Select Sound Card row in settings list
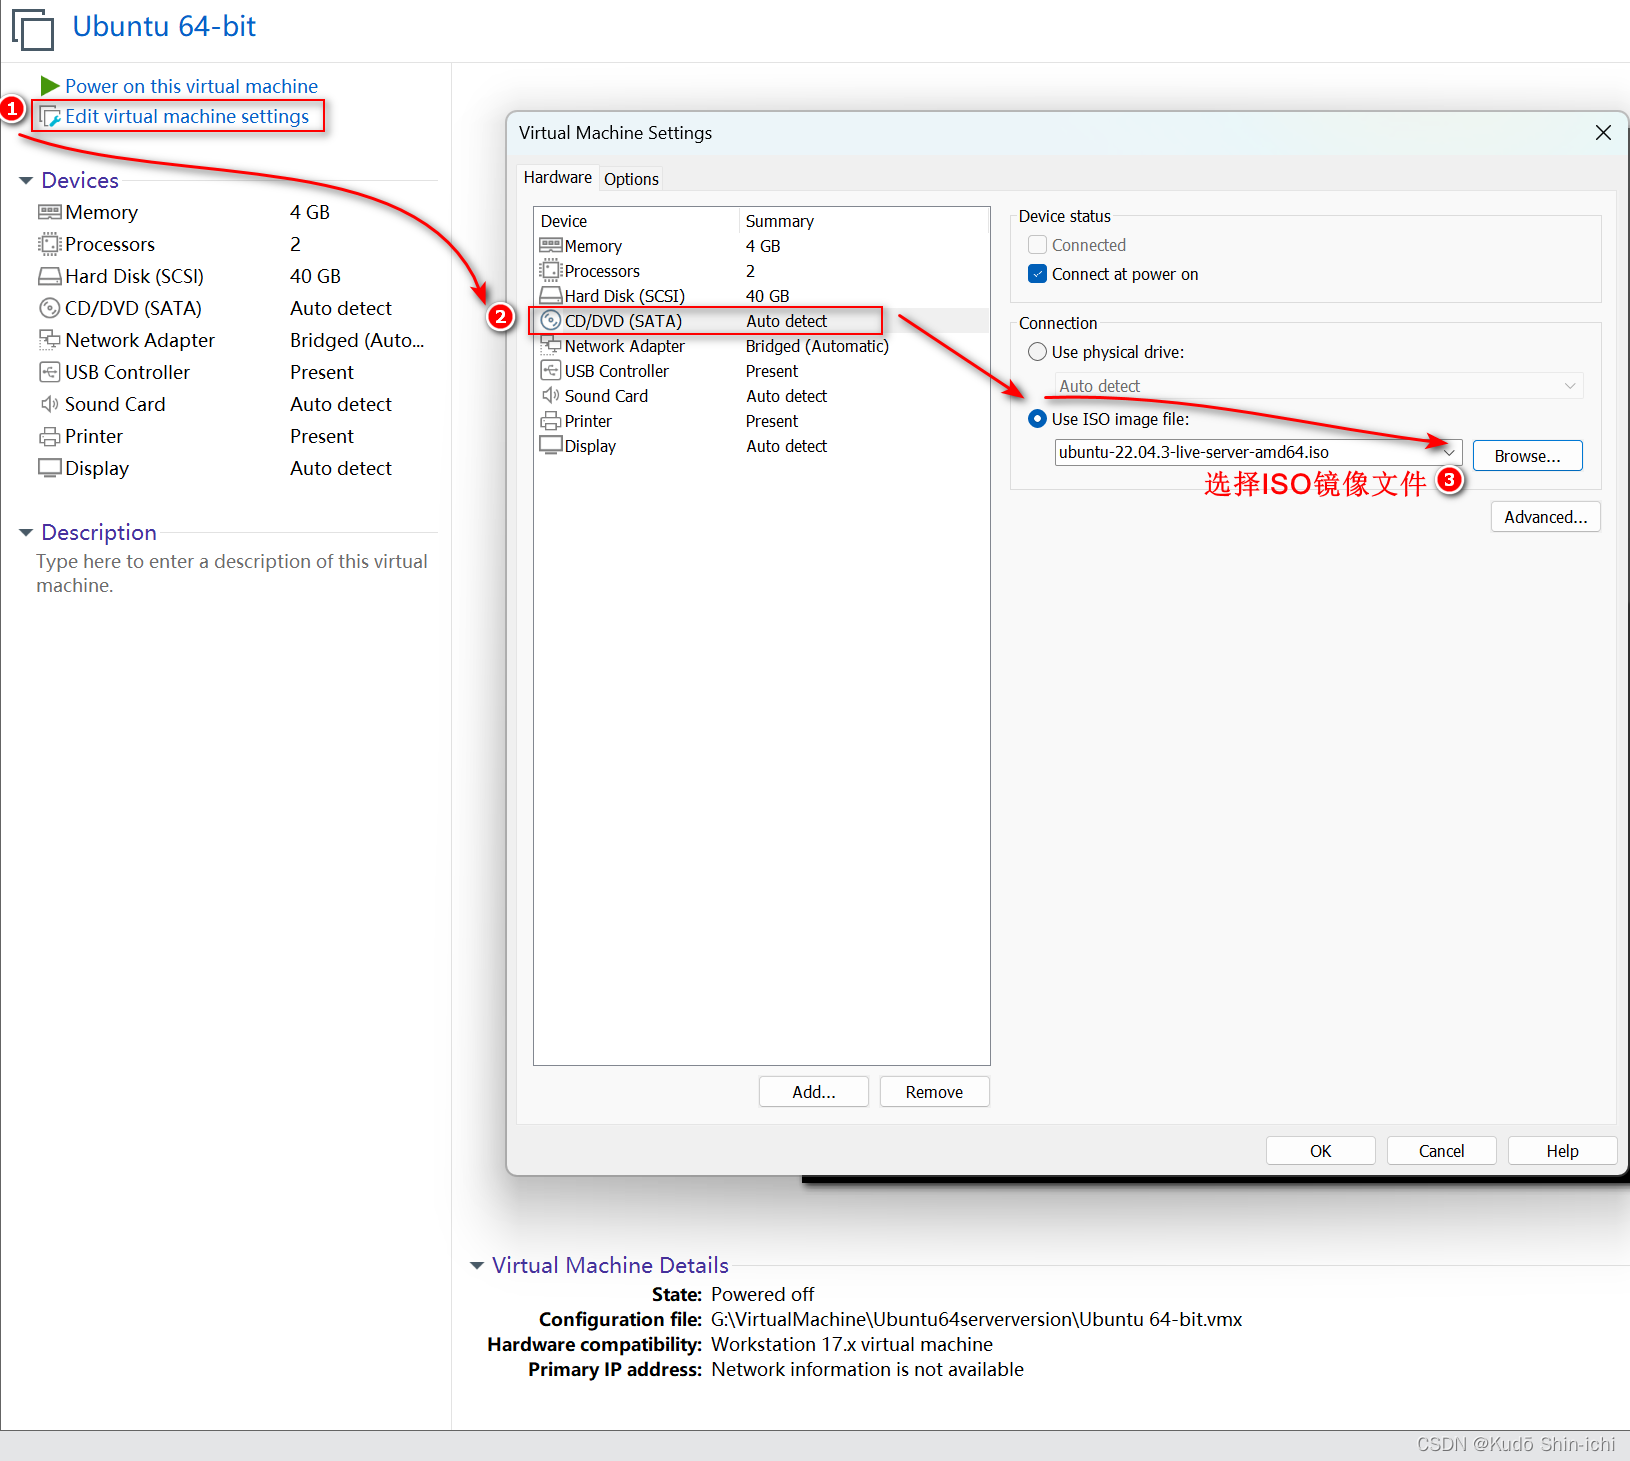 761,396
